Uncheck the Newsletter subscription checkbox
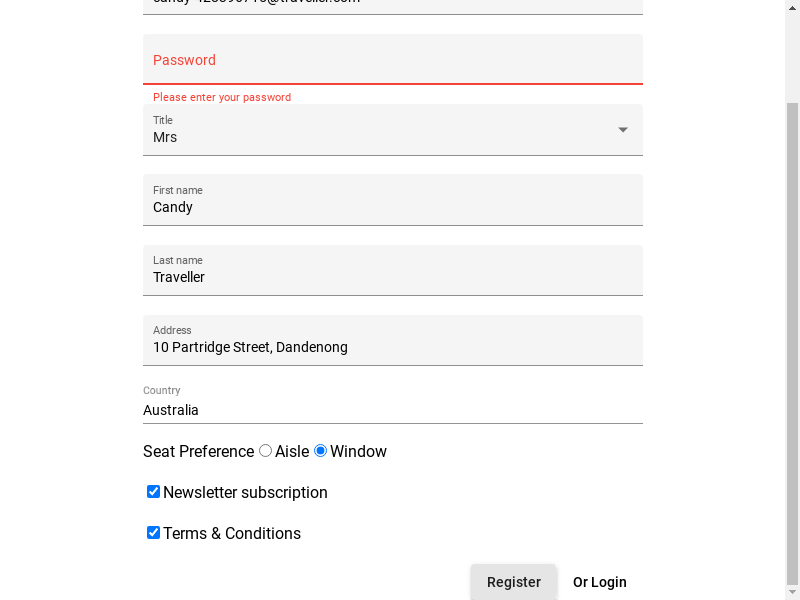This screenshot has width=800, height=600. click(x=154, y=492)
